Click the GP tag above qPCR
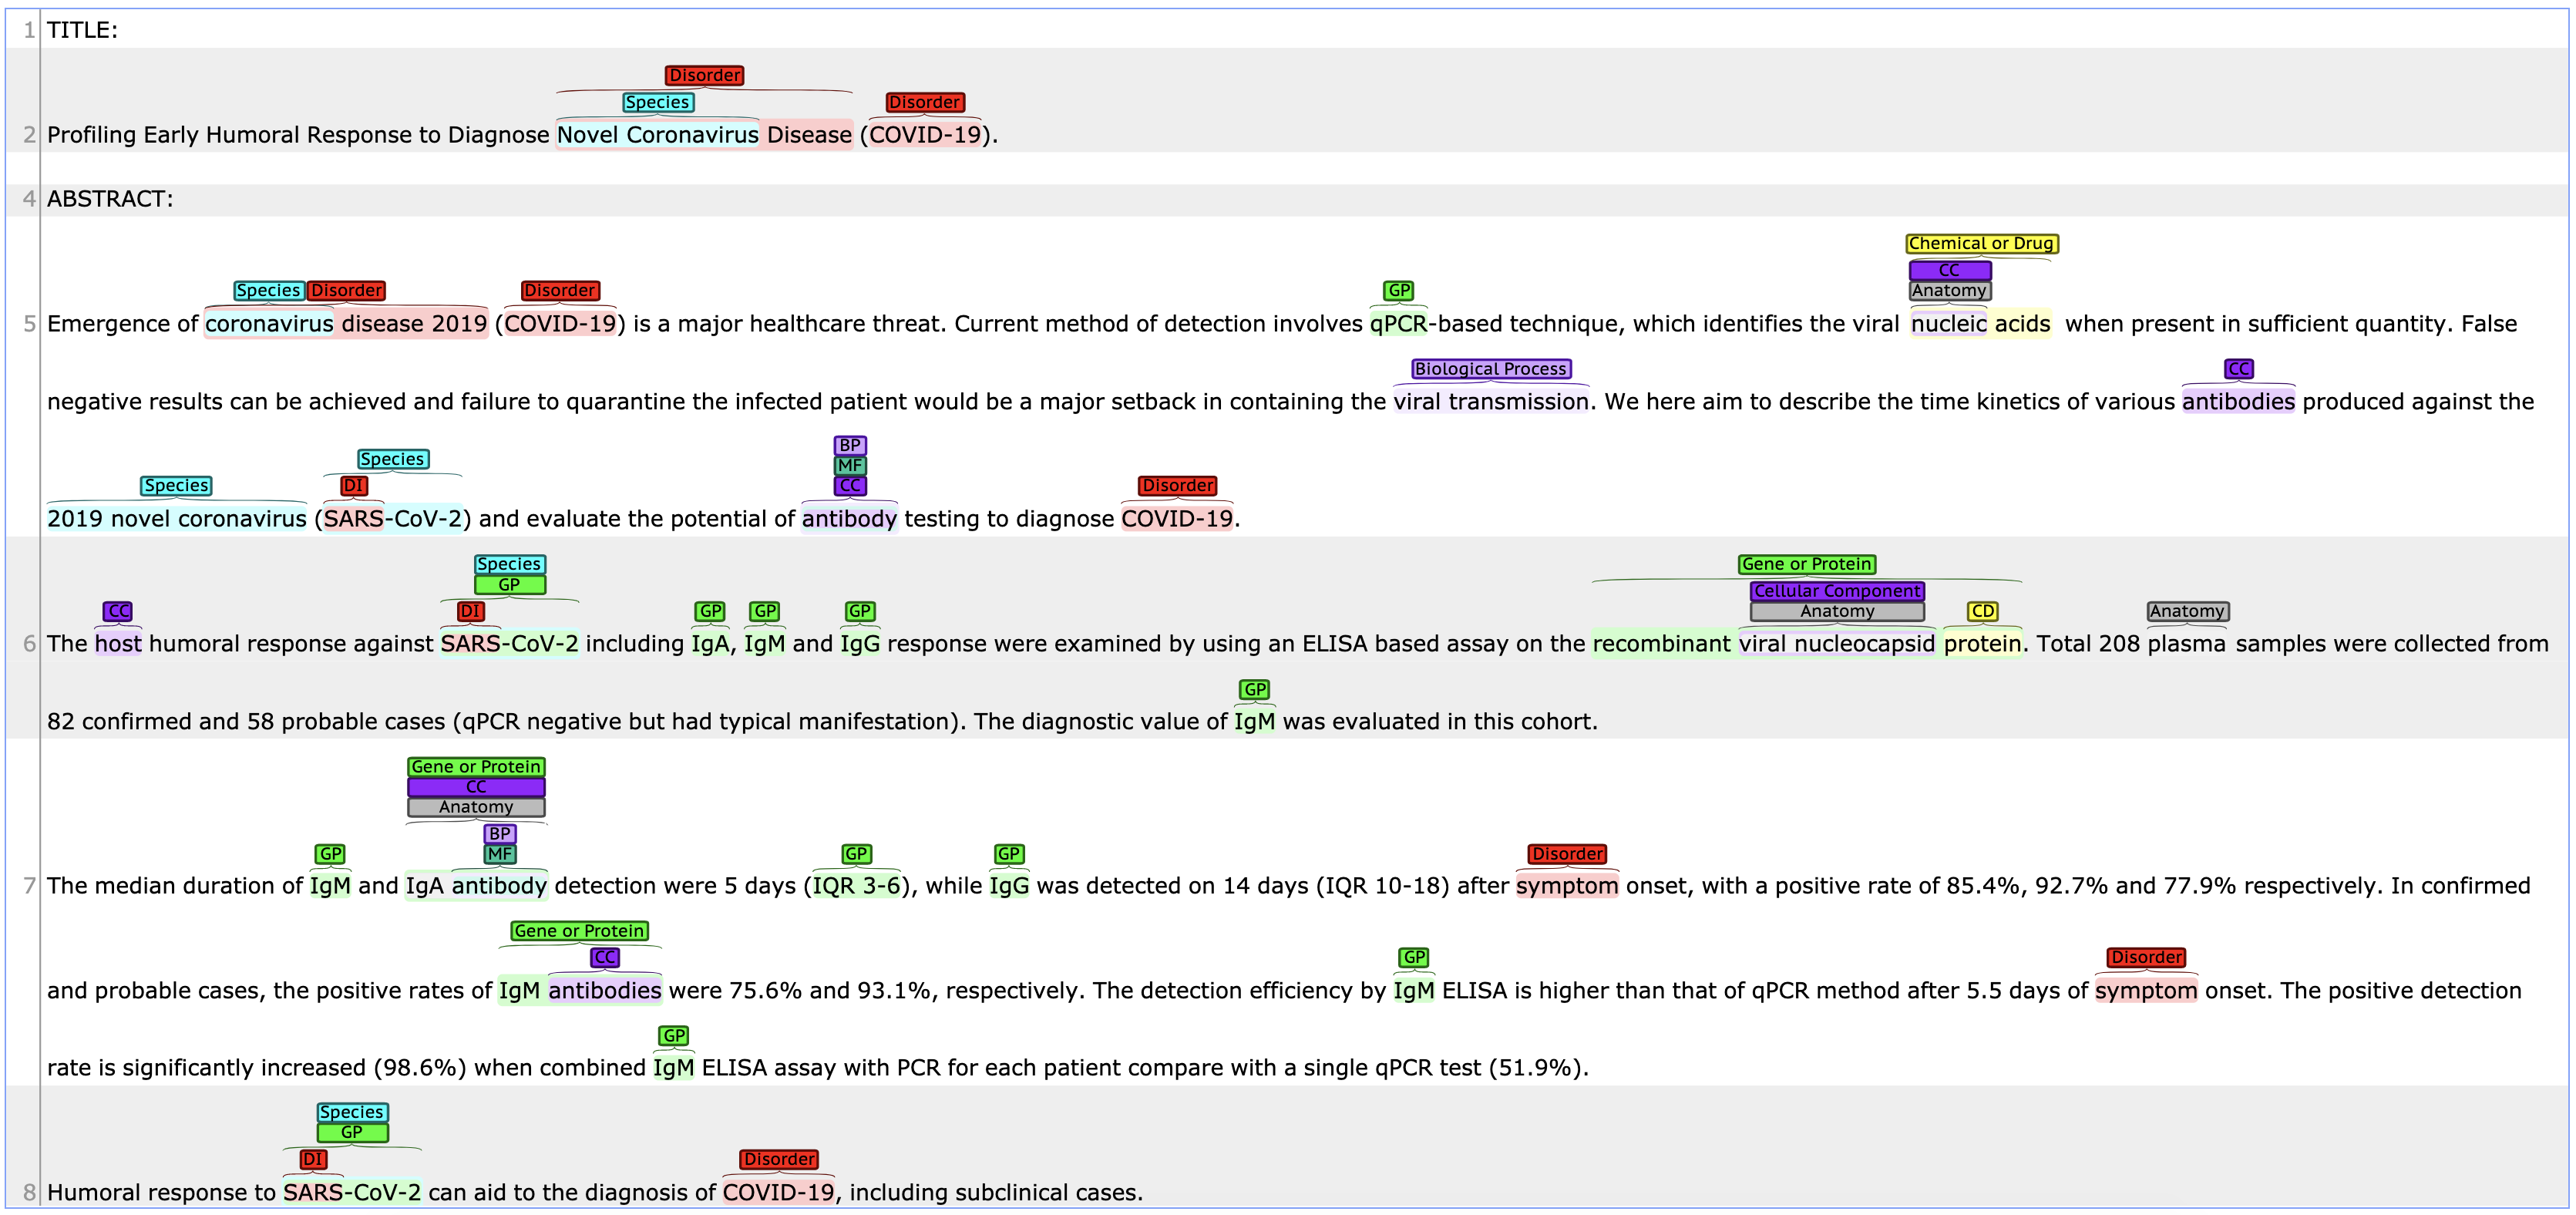 [1398, 290]
